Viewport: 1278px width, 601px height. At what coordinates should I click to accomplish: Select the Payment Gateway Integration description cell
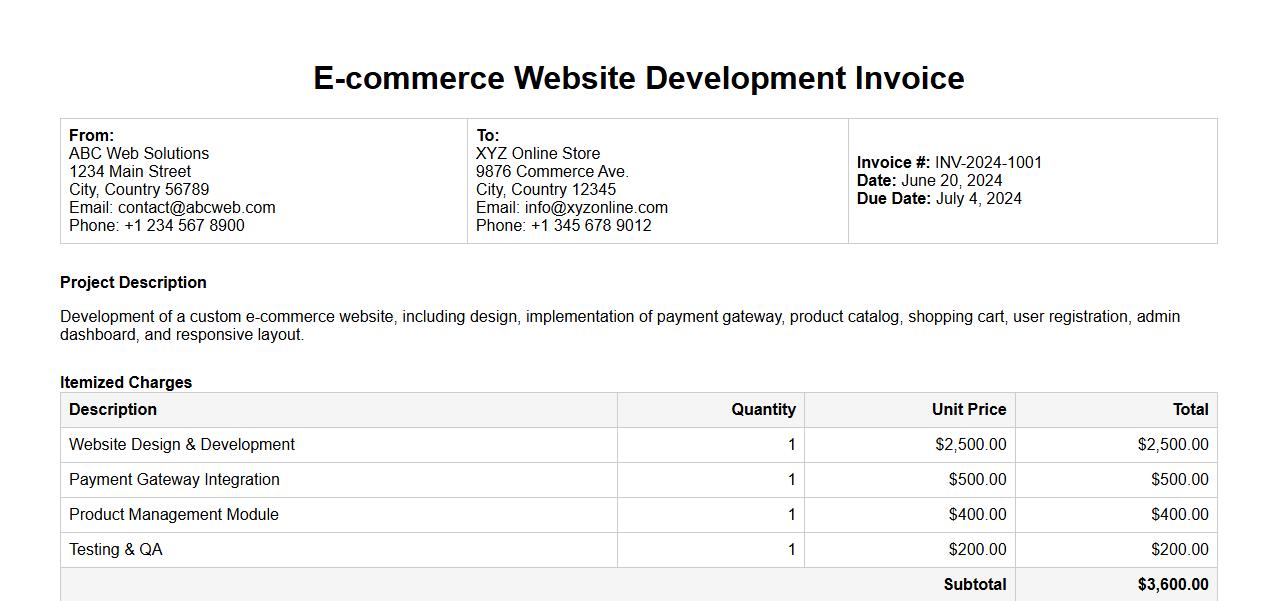pyautogui.click(x=174, y=480)
